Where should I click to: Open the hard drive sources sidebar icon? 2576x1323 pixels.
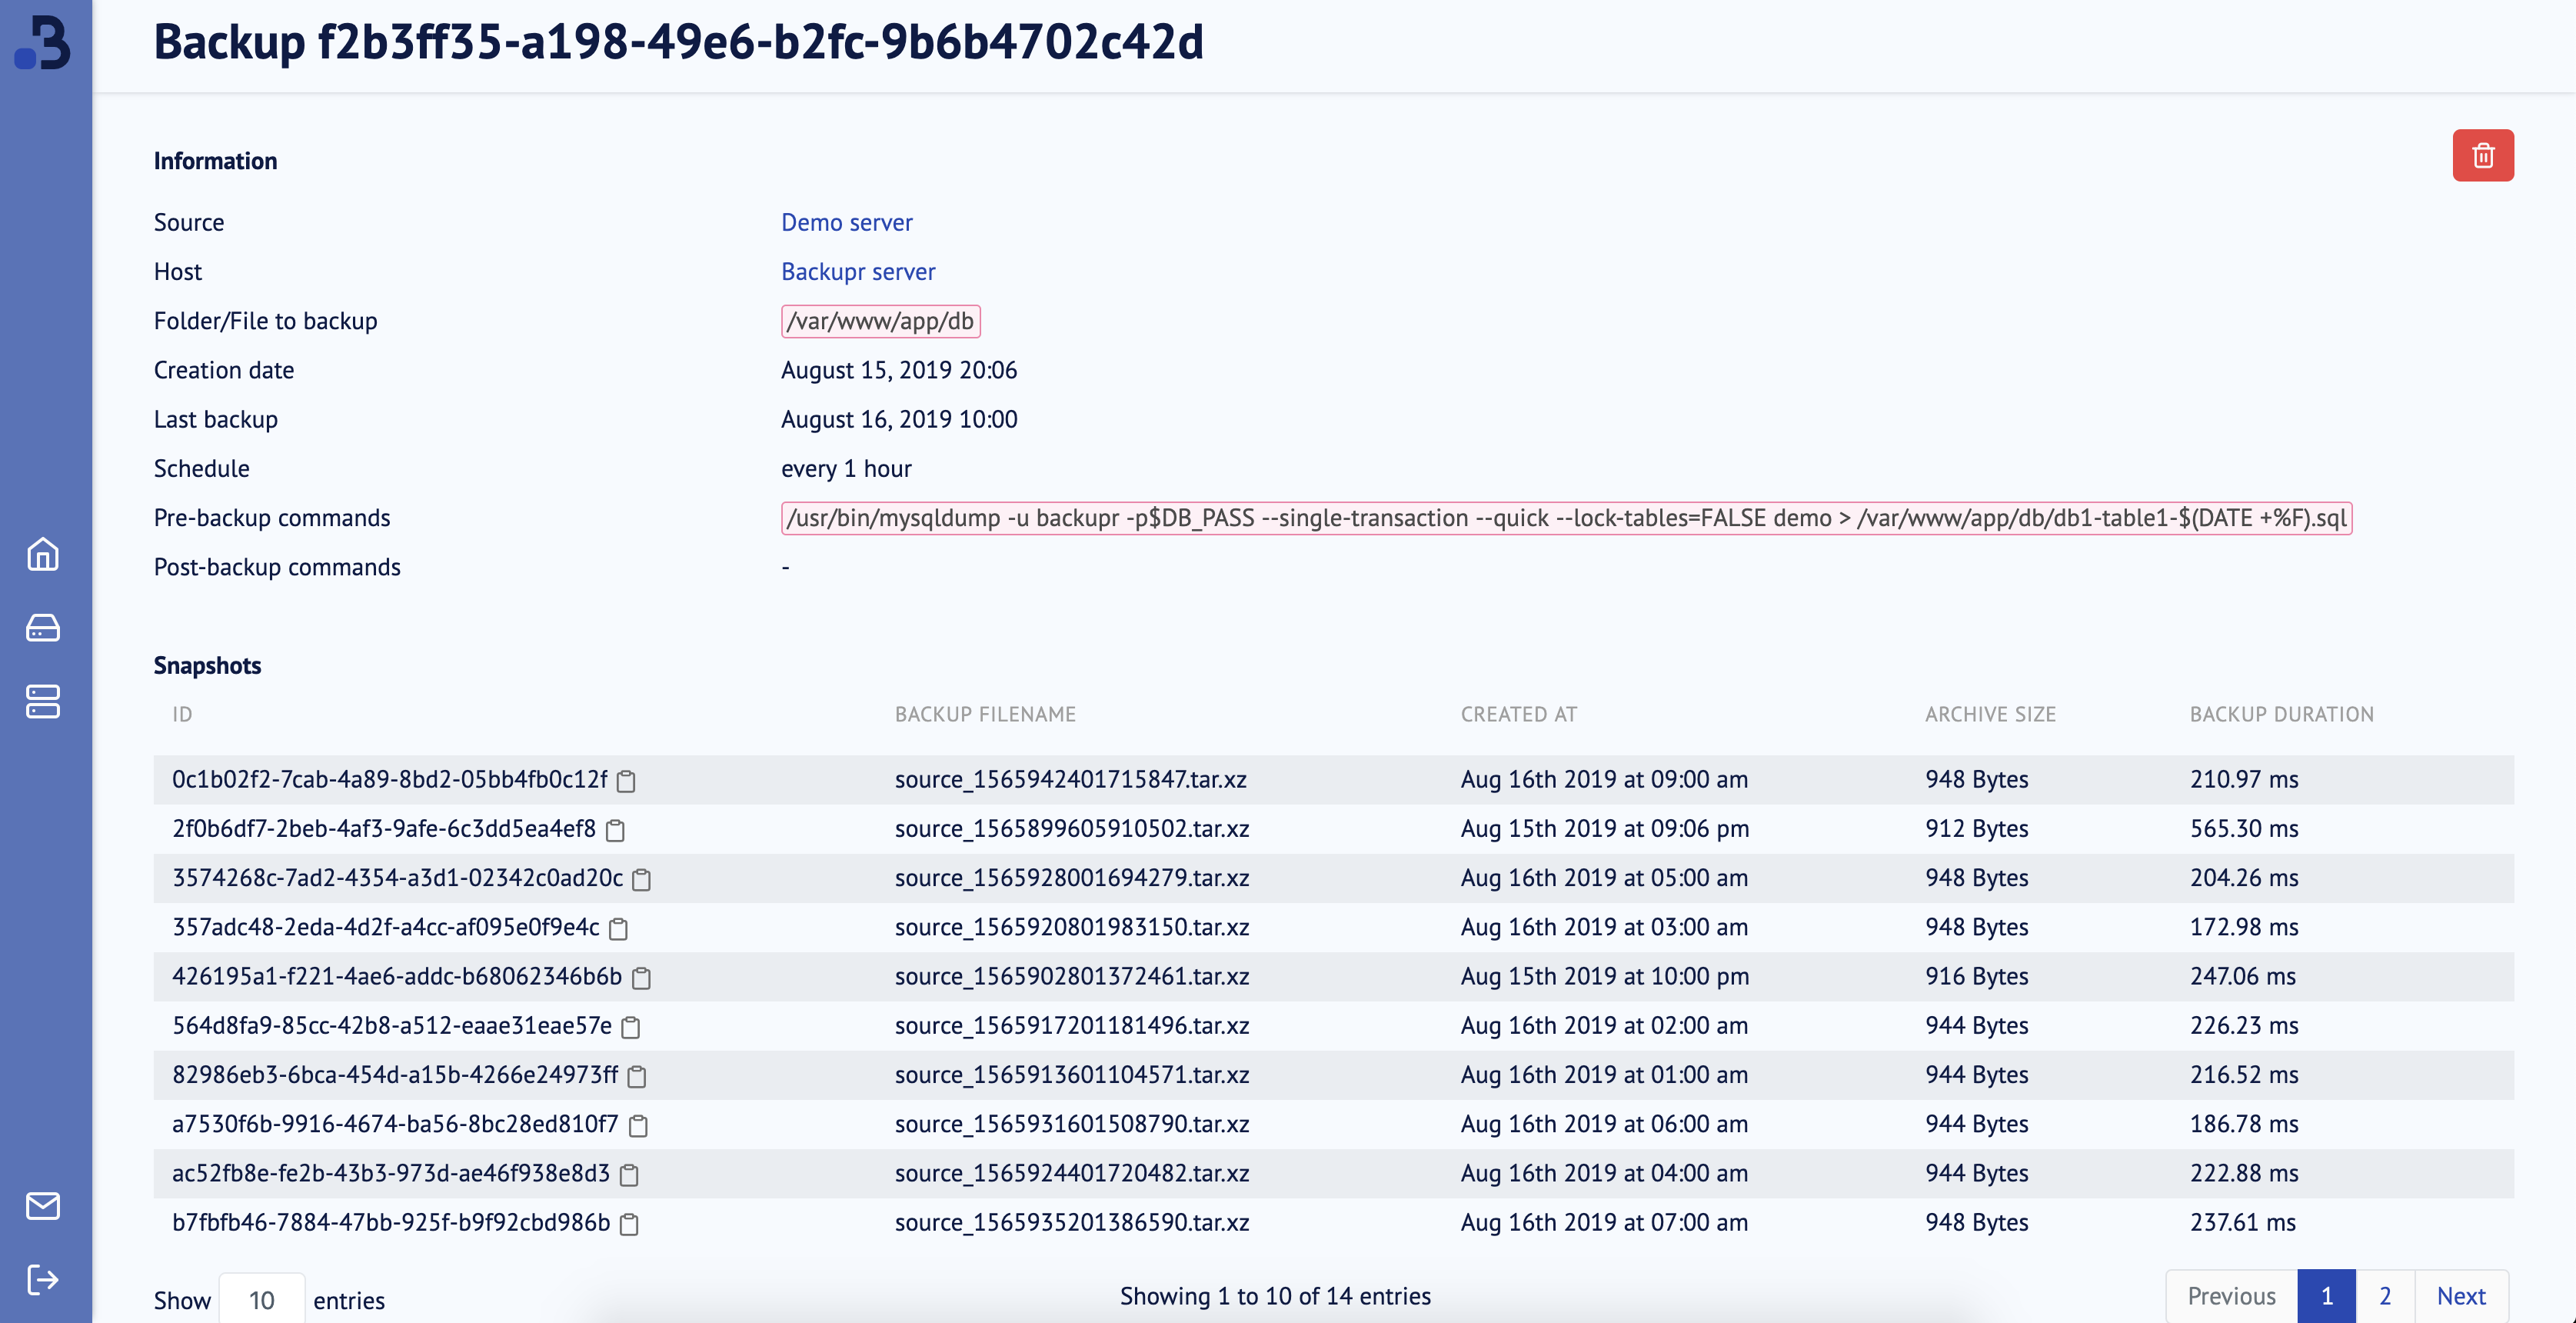coord(43,627)
